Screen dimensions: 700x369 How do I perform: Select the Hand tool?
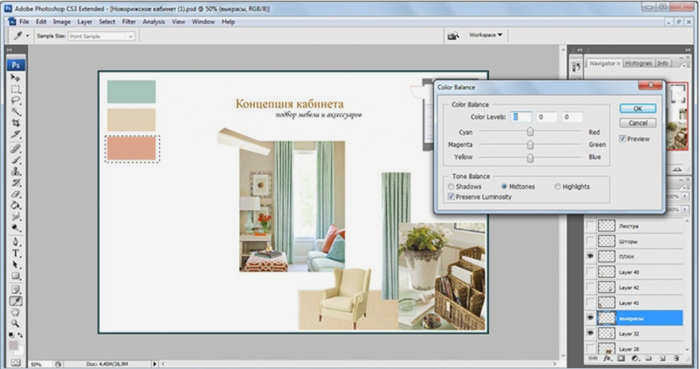[16, 312]
